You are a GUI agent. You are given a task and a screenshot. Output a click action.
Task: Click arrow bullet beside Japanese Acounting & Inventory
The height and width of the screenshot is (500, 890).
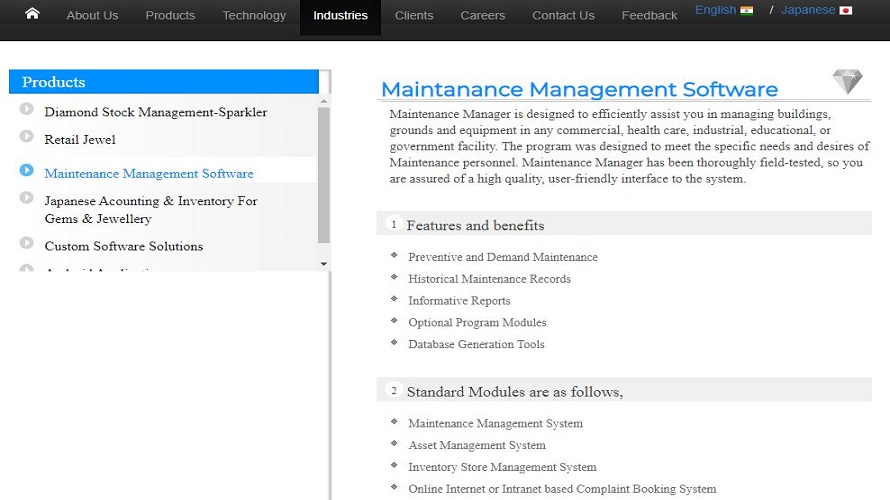coord(26,197)
